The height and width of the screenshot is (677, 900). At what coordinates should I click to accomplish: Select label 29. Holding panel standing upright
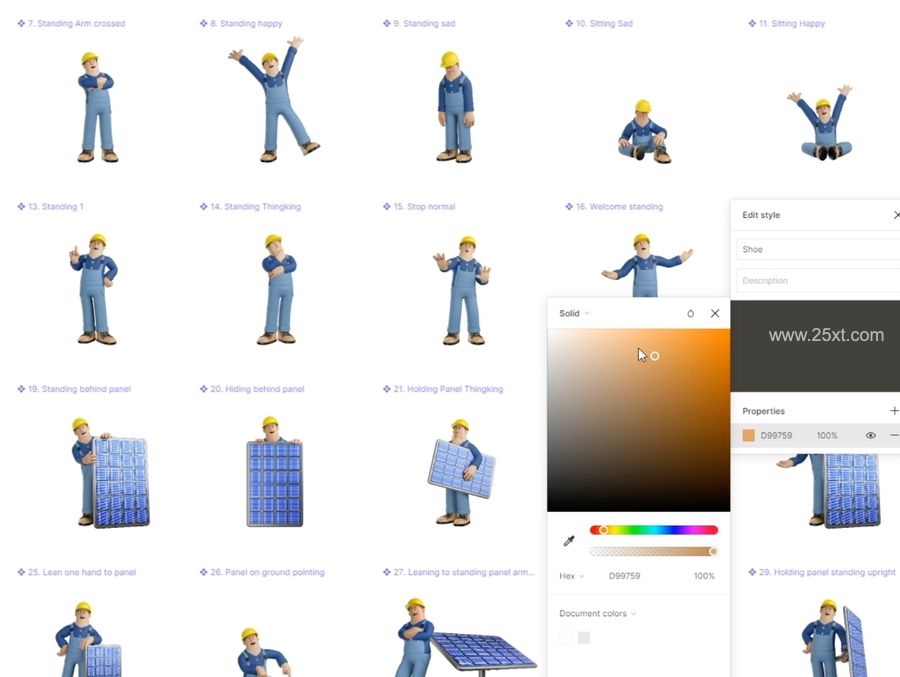822,572
